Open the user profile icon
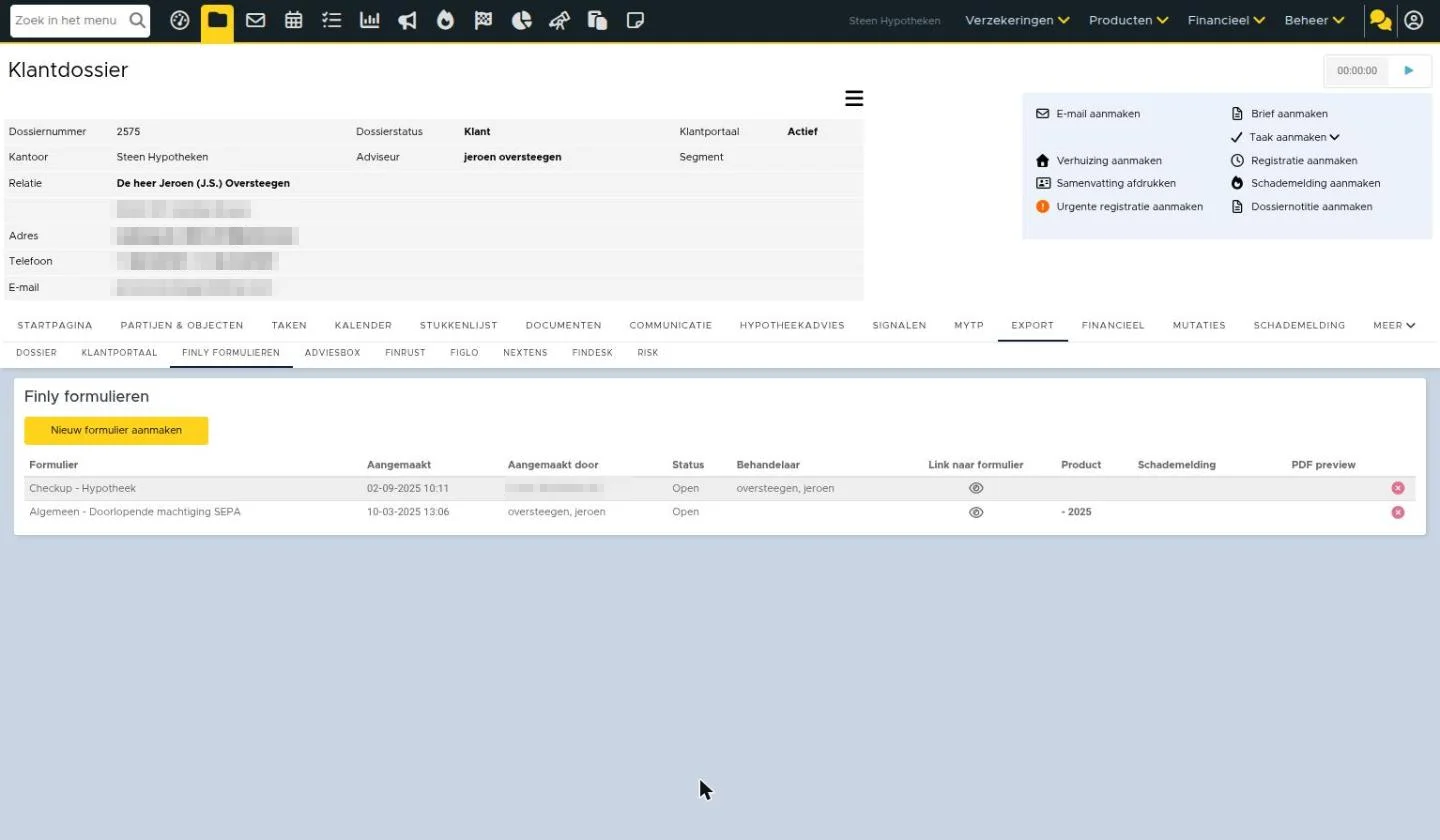 (x=1413, y=20)
